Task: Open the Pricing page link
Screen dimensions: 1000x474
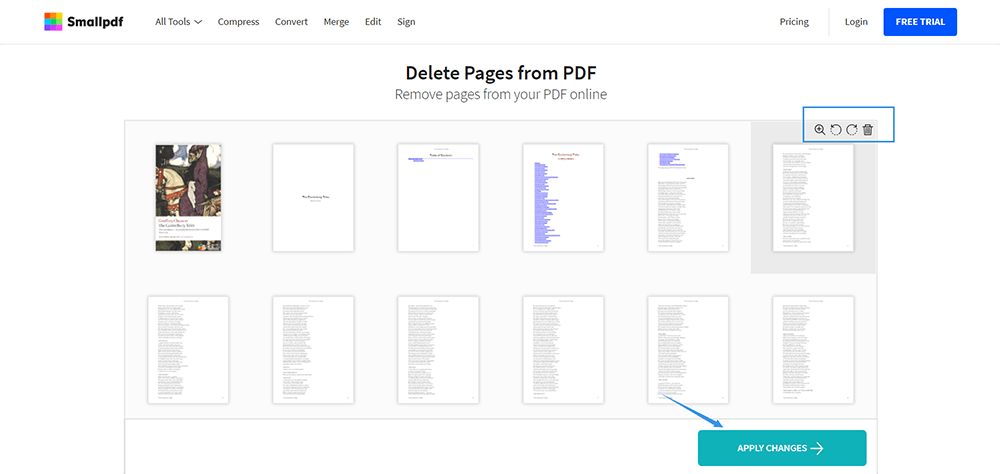Action: pyautogui.click(x=794, y=22)
